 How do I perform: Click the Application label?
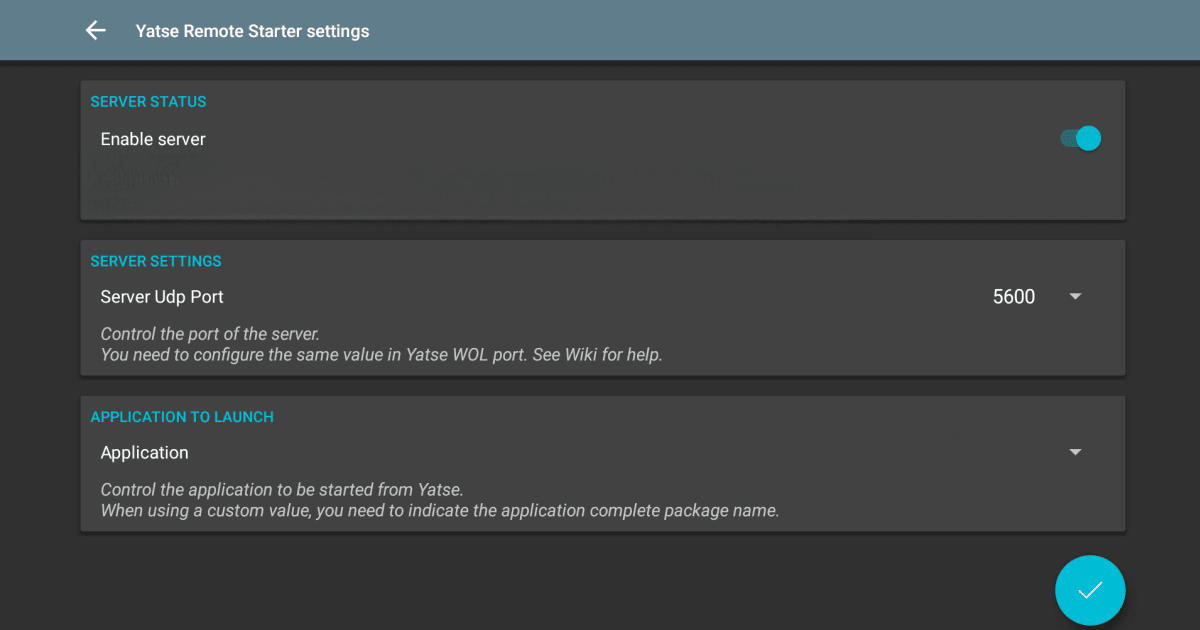pyautogui.click(x=144, y=453)
